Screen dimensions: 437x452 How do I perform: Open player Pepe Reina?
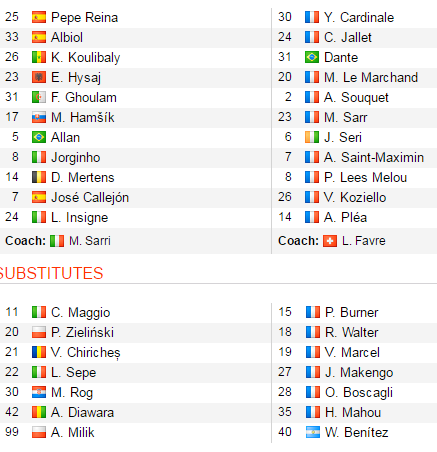pos(84,18)
